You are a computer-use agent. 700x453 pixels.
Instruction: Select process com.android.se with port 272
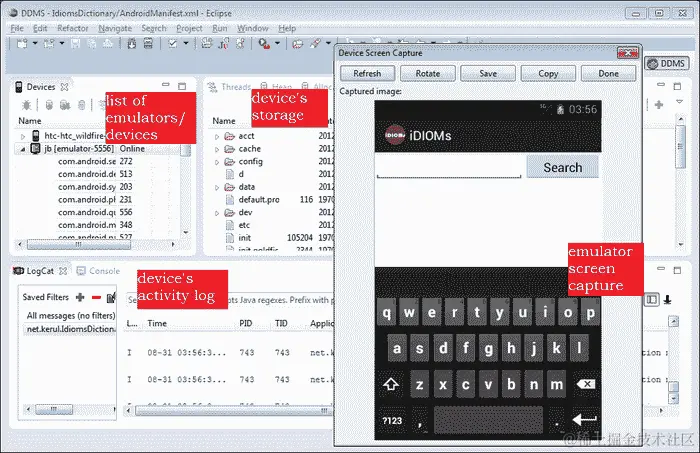[x=95, y=161]
